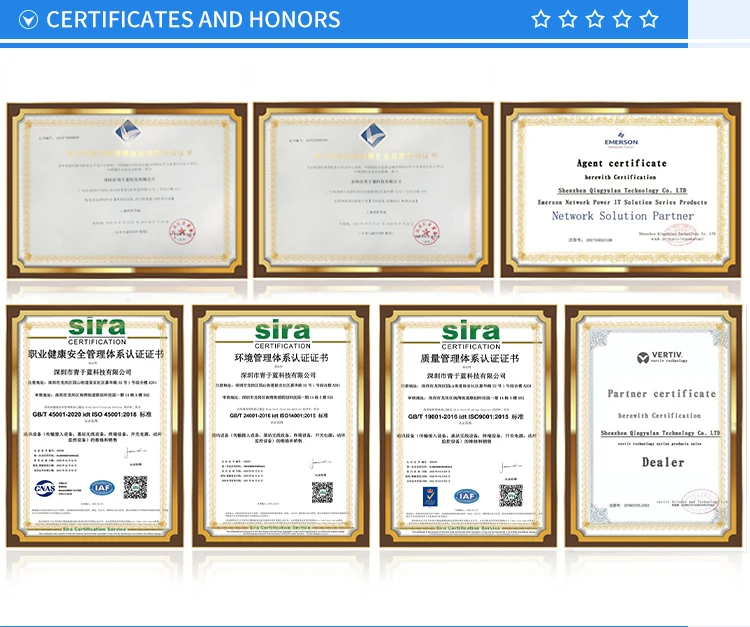Select the second star in the header
The width and height of the screenshot is (750, 627).
568,19
